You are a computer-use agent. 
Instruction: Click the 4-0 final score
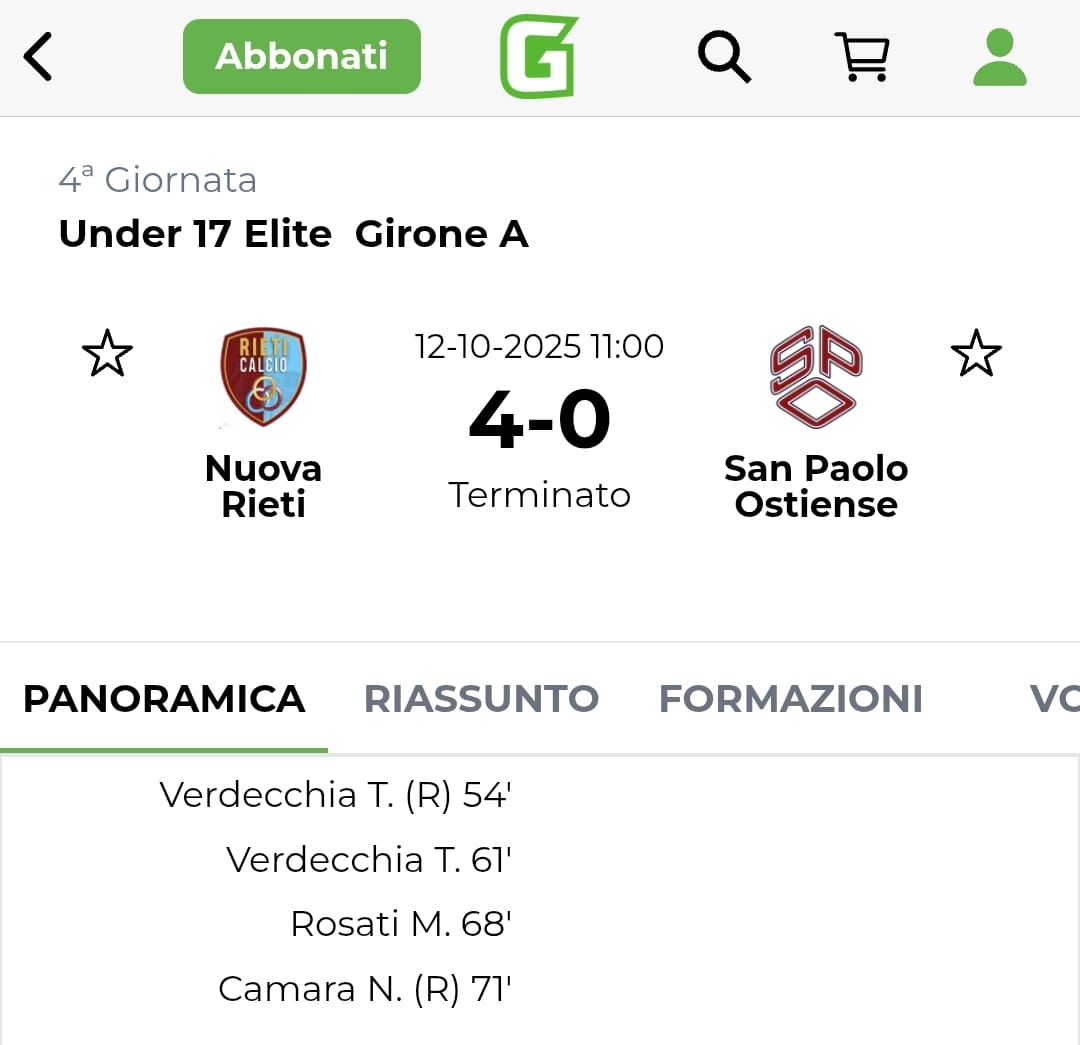point(539,420)
